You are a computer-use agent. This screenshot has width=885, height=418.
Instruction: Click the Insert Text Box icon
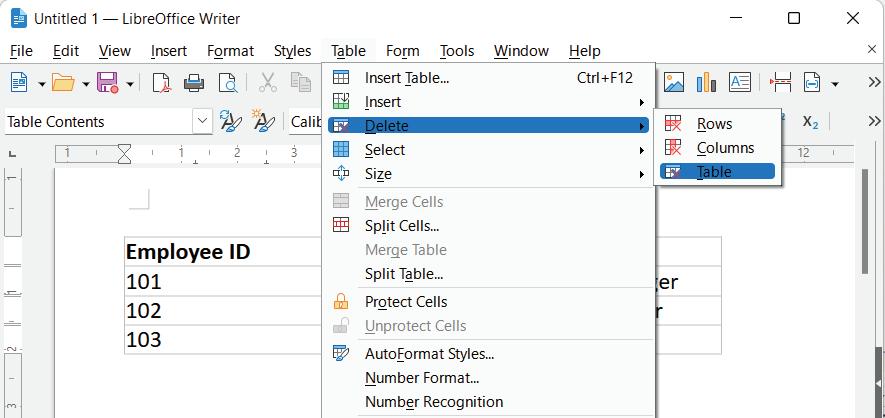click(740, 83)
